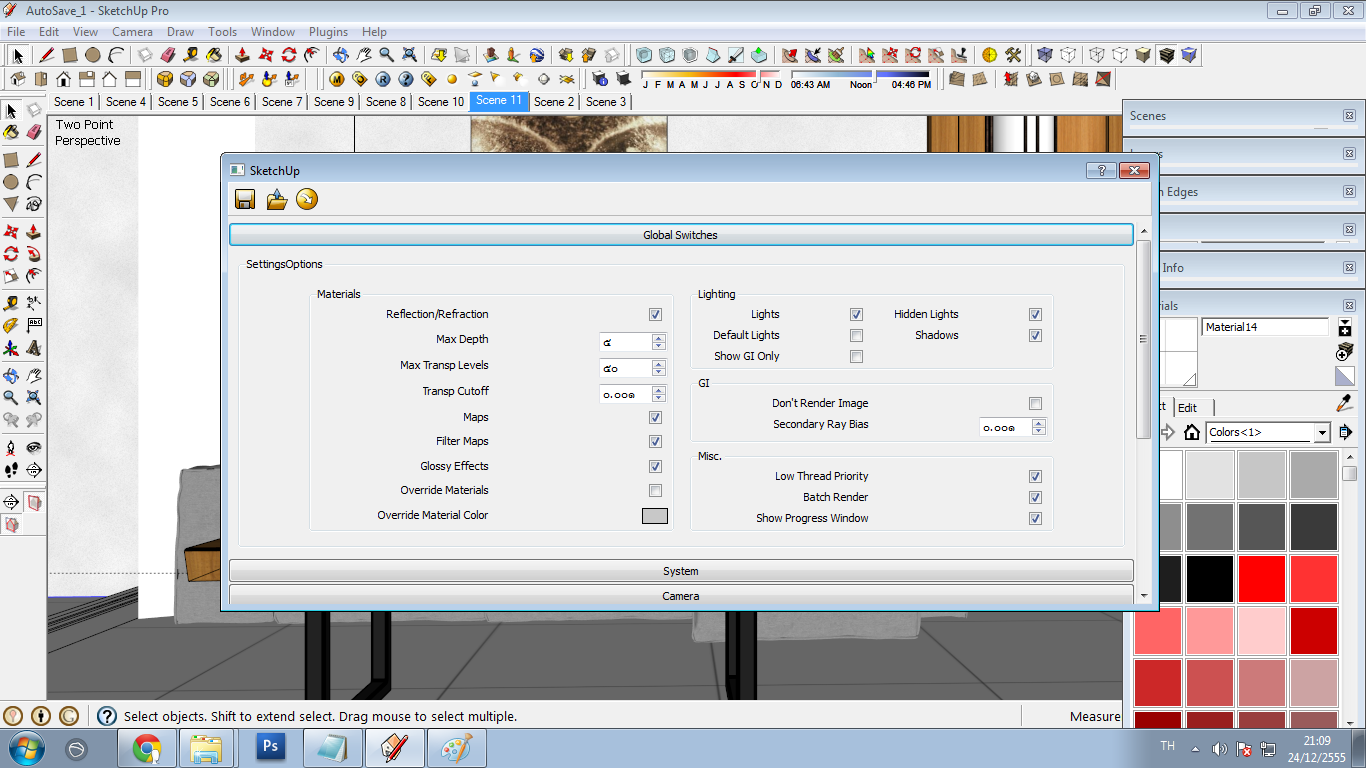Expand the System rollout
Screen dimensions: 1366x768
[x=680, y=571]
